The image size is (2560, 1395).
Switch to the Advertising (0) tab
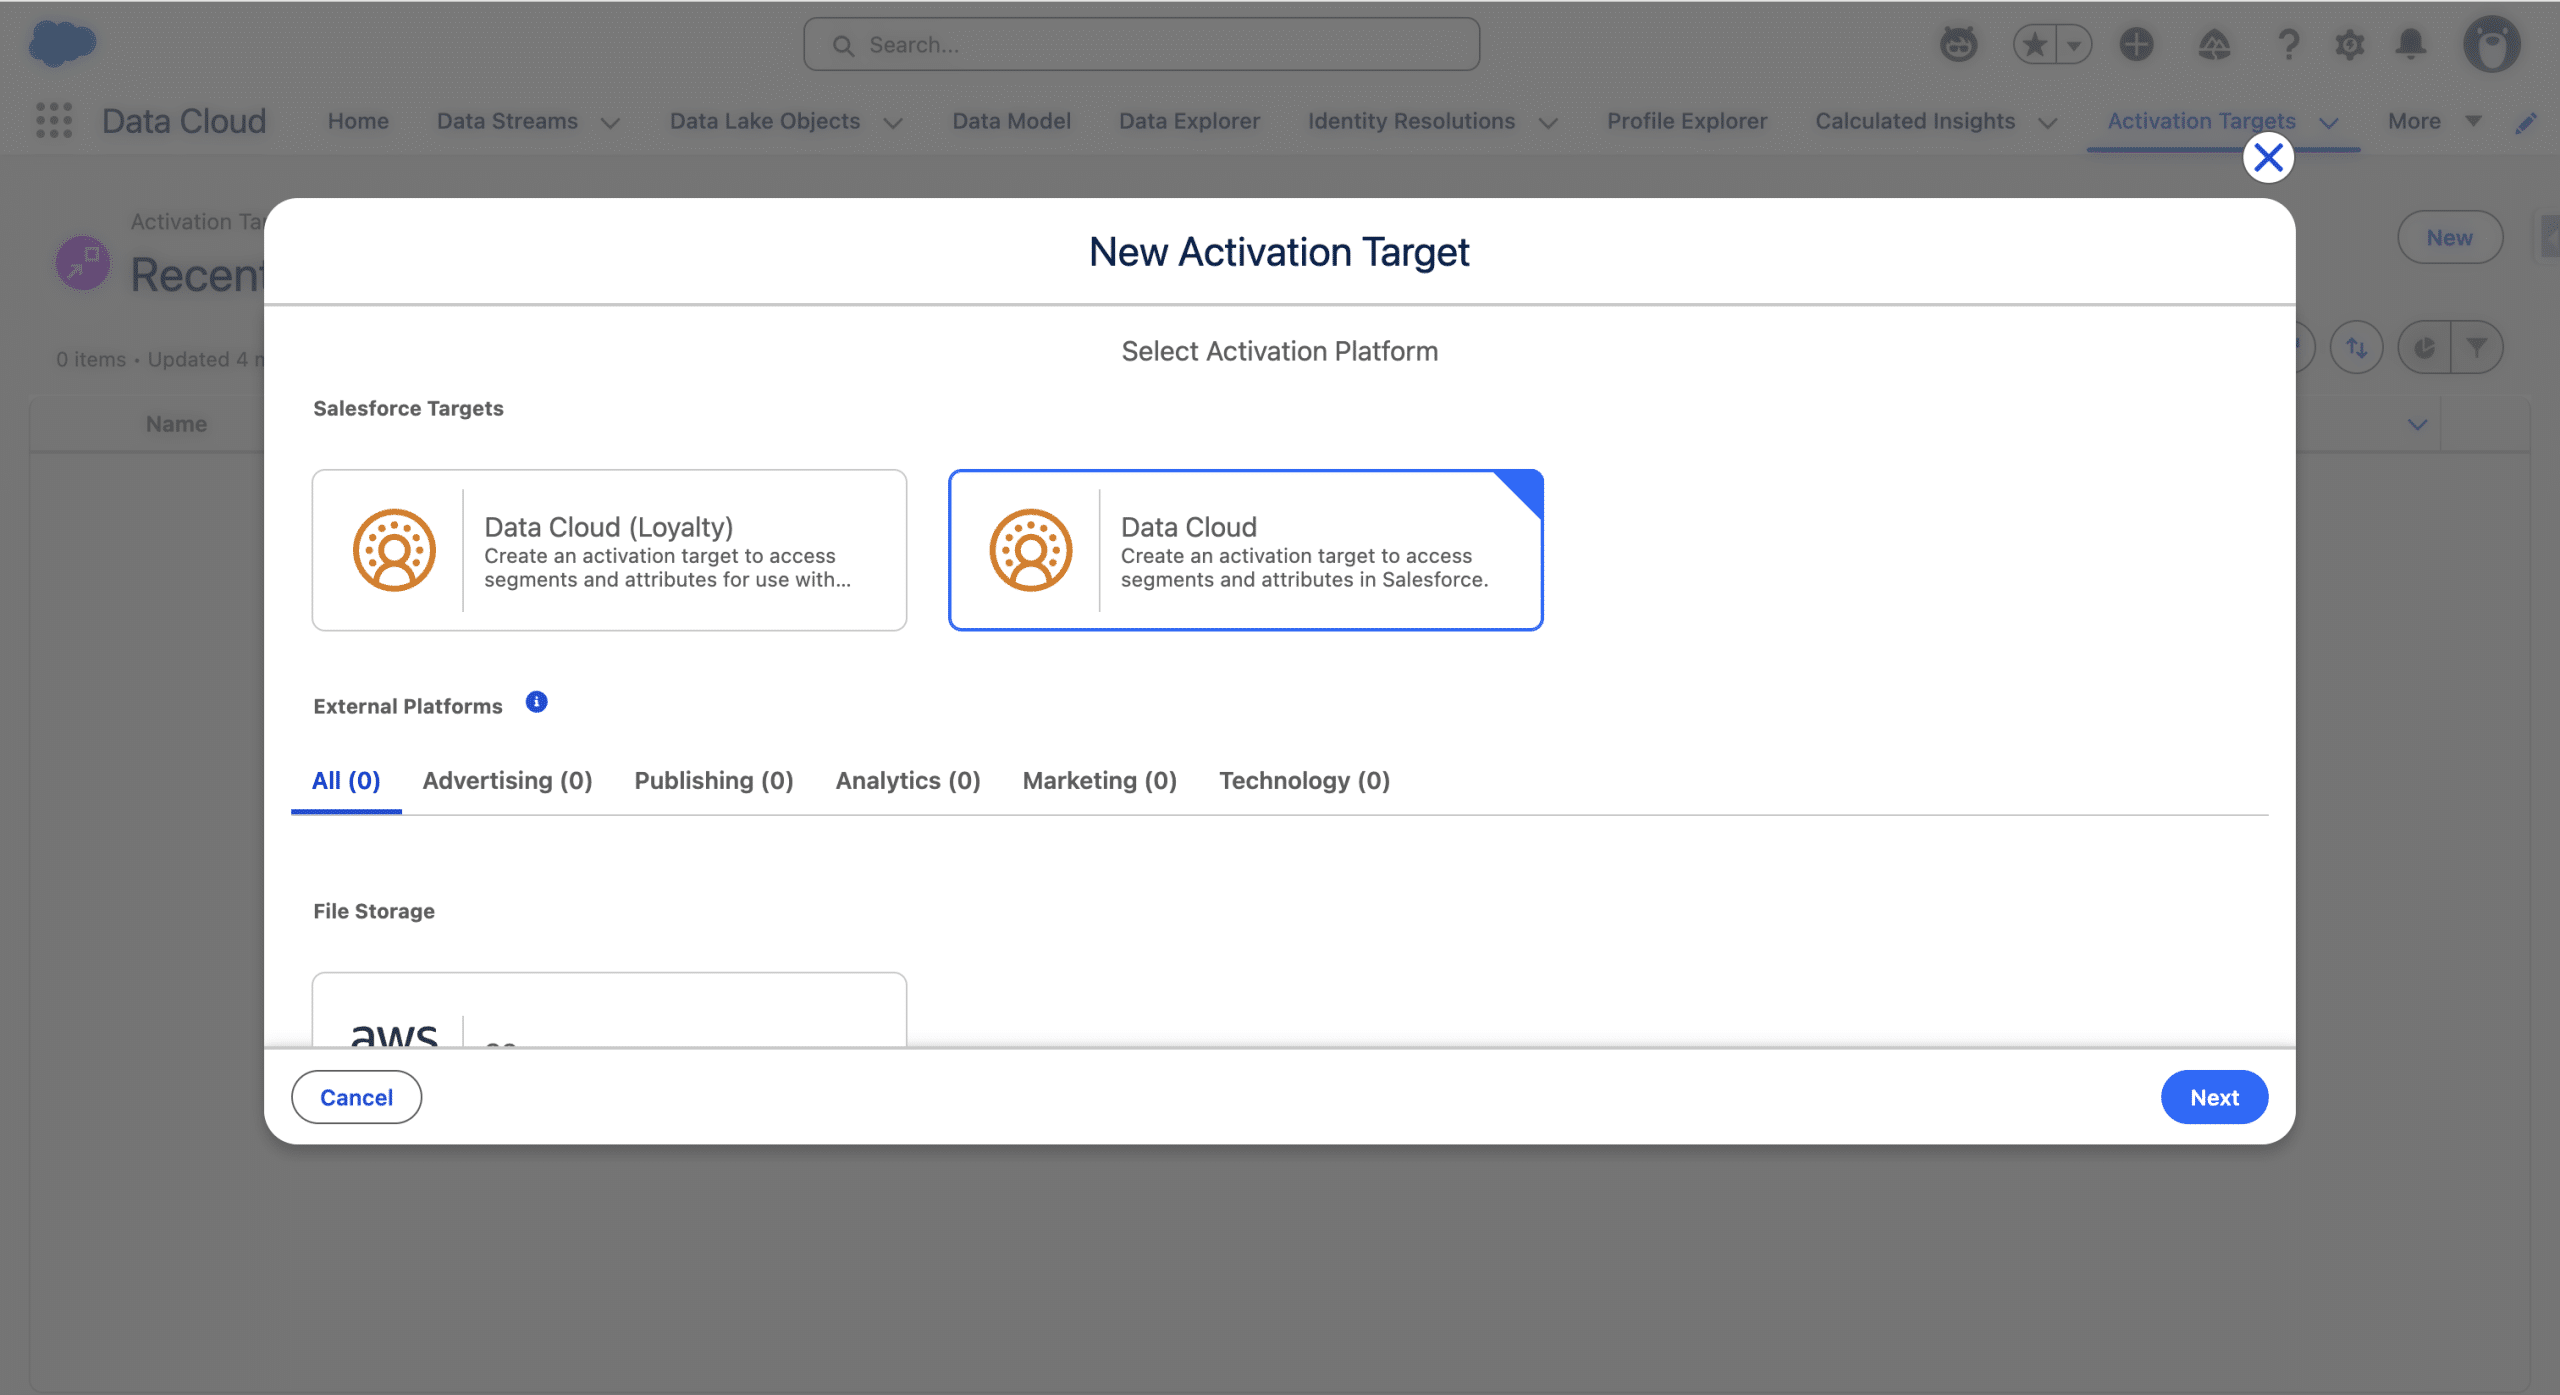coord(507,780)
